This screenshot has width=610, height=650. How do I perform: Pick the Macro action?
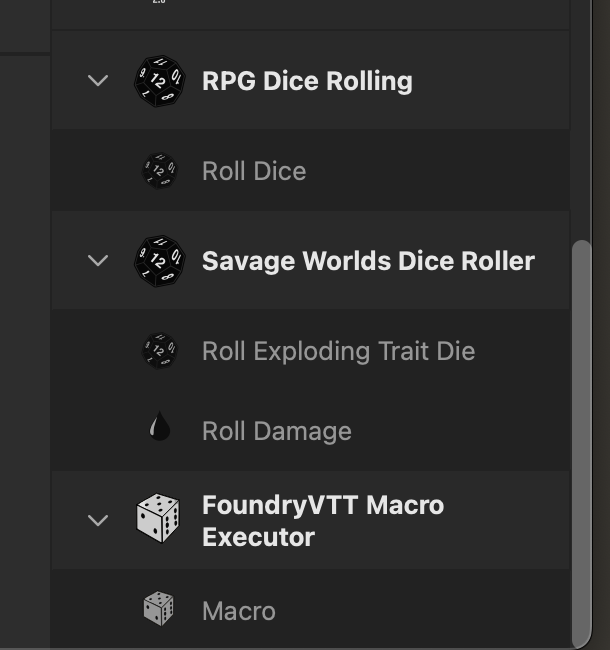coord(311,610)
